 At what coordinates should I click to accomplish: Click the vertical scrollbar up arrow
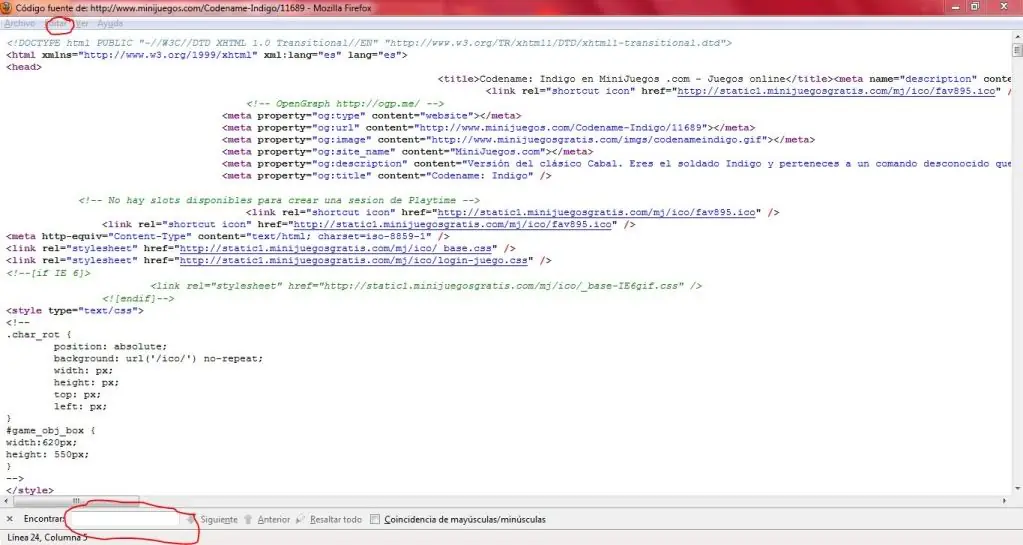(x=1017, y=37)
